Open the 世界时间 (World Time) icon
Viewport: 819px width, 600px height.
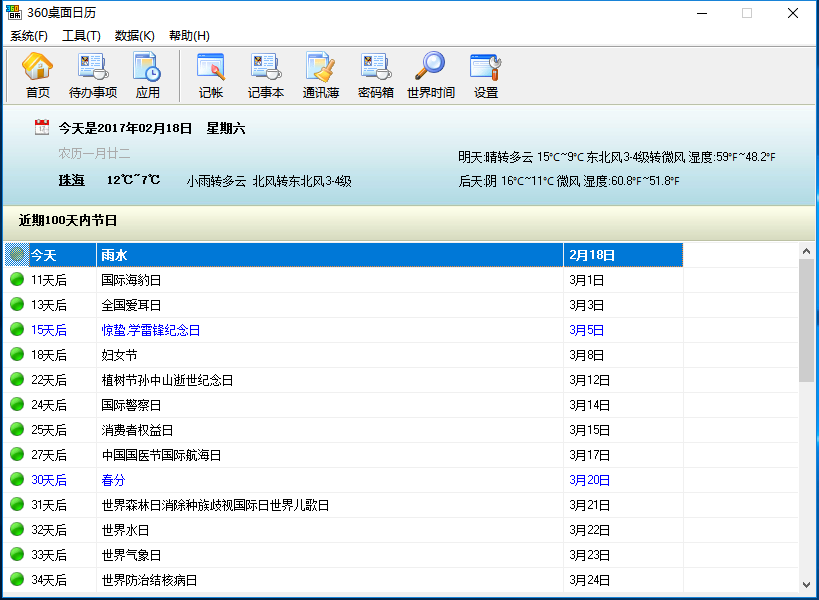tap(429, 77)
